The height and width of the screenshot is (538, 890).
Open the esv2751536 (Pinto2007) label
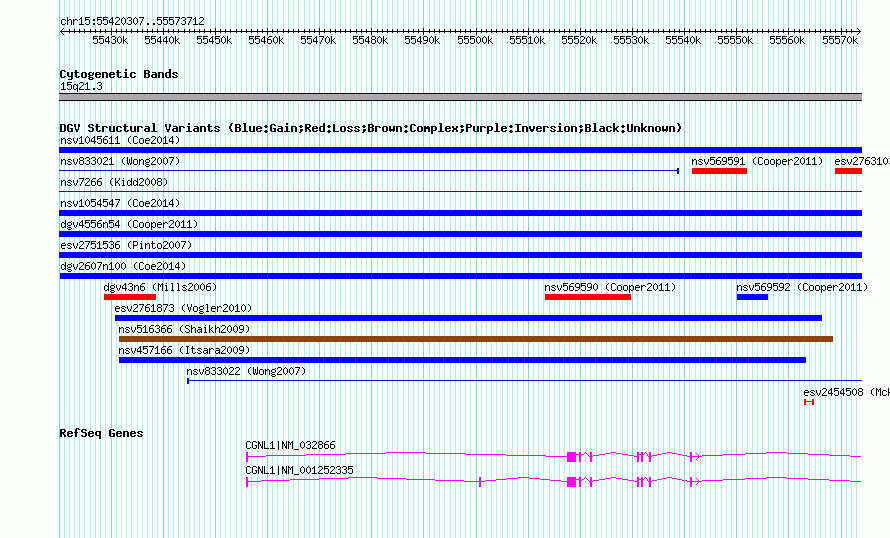coord(126,245)
